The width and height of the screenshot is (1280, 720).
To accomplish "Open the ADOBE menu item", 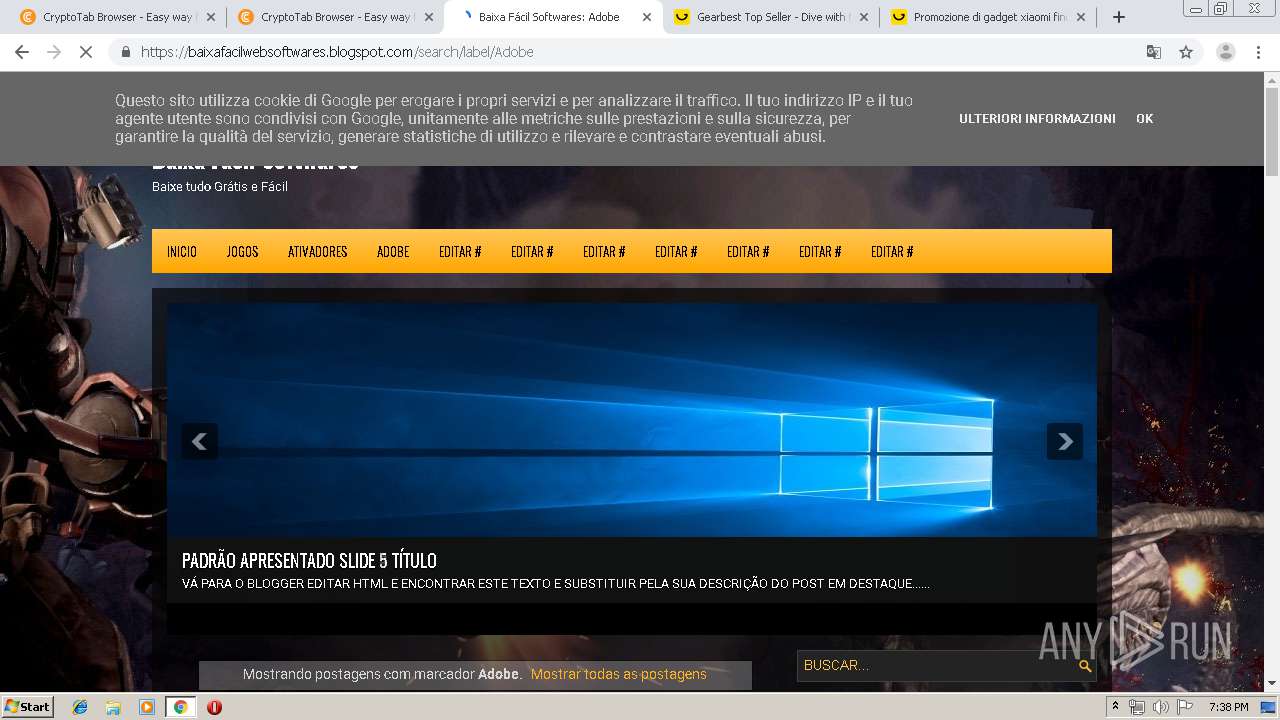I will 393,252.
